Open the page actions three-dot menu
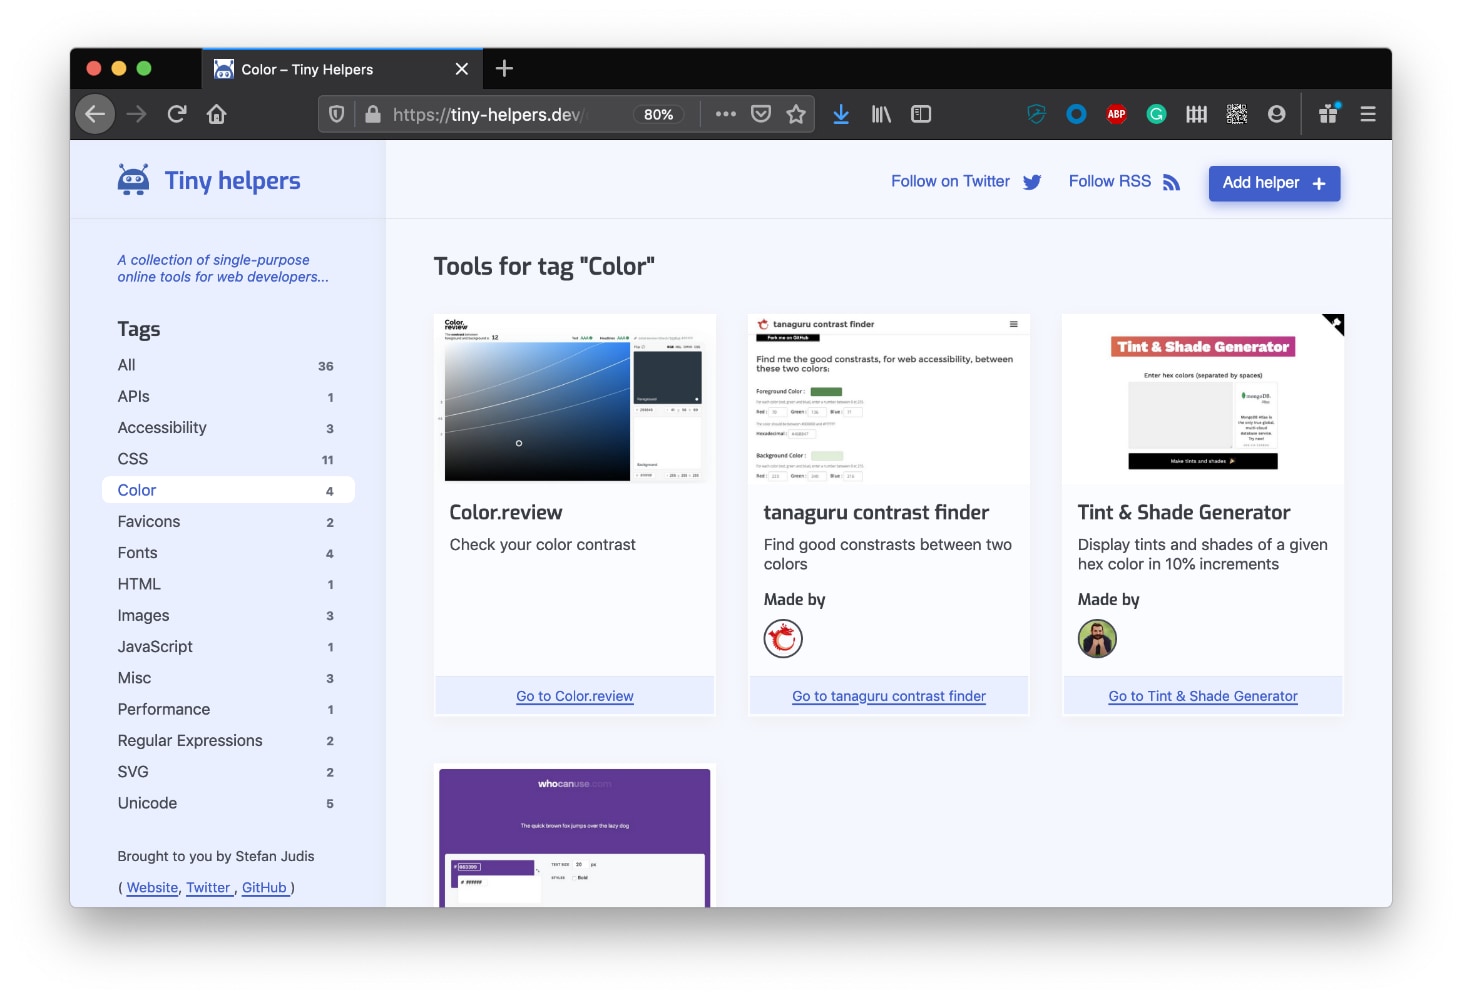The image size is (1462, 1000). point(726,114)
